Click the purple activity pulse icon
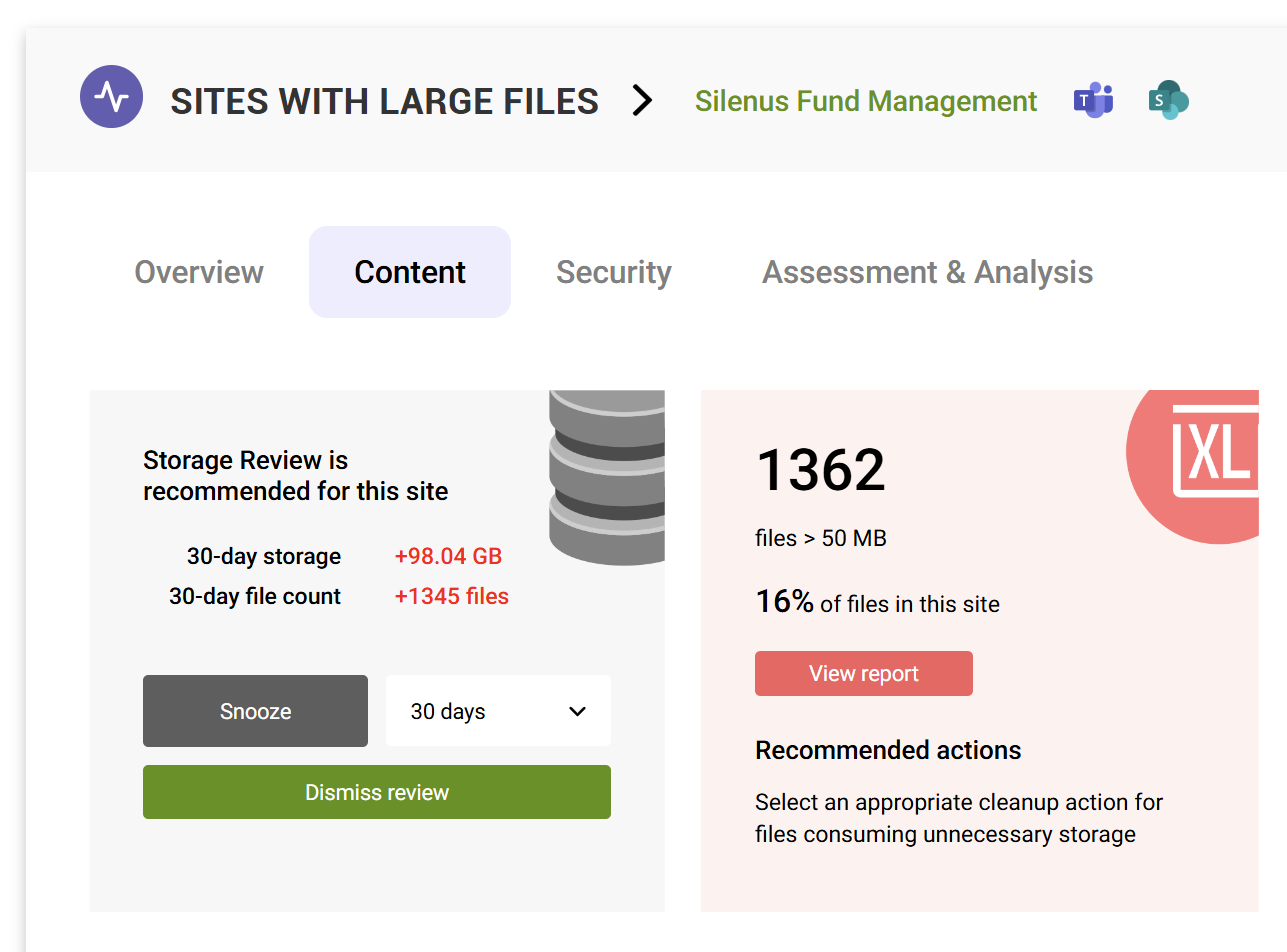 point(111,96)
